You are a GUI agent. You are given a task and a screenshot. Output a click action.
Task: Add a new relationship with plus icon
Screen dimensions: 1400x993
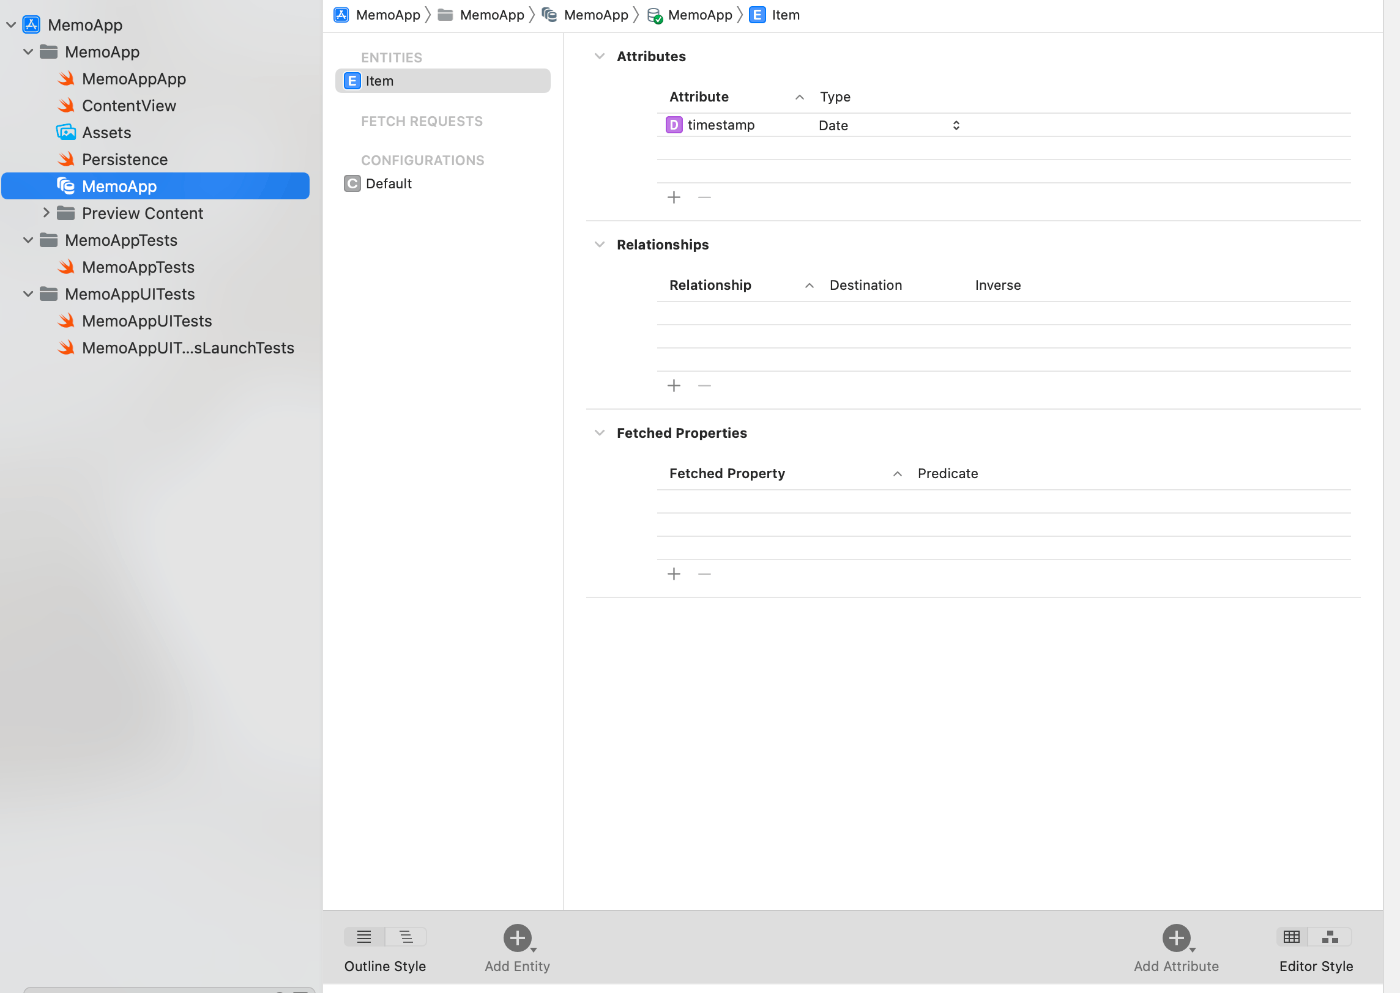point(674,385)
